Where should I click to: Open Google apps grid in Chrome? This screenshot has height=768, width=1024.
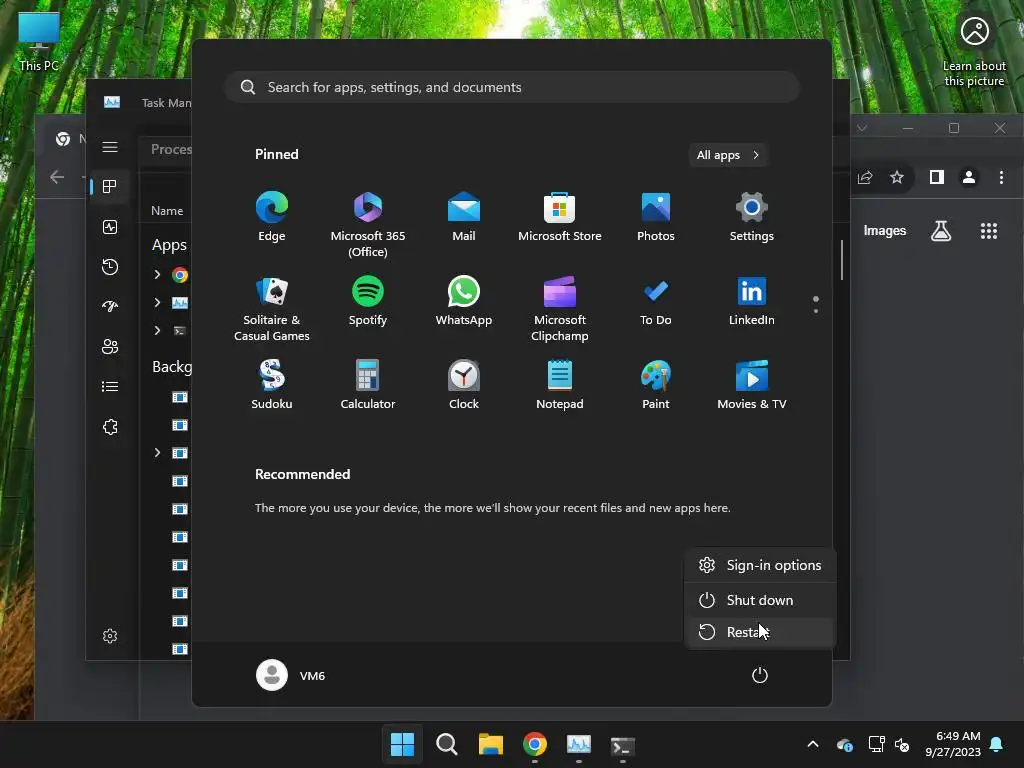pyautogui.click(x=989, y=231)
